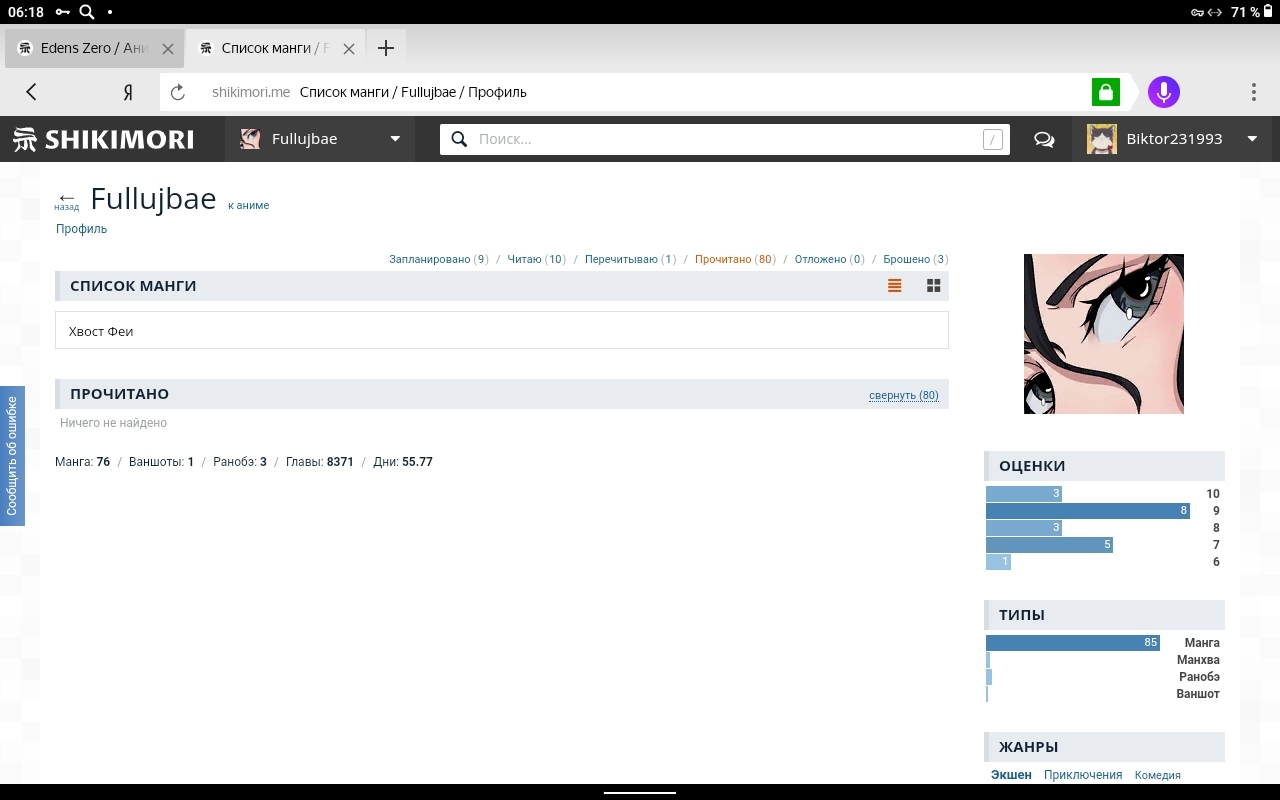Tap the voice search microphone

[x=1163, y=92]
